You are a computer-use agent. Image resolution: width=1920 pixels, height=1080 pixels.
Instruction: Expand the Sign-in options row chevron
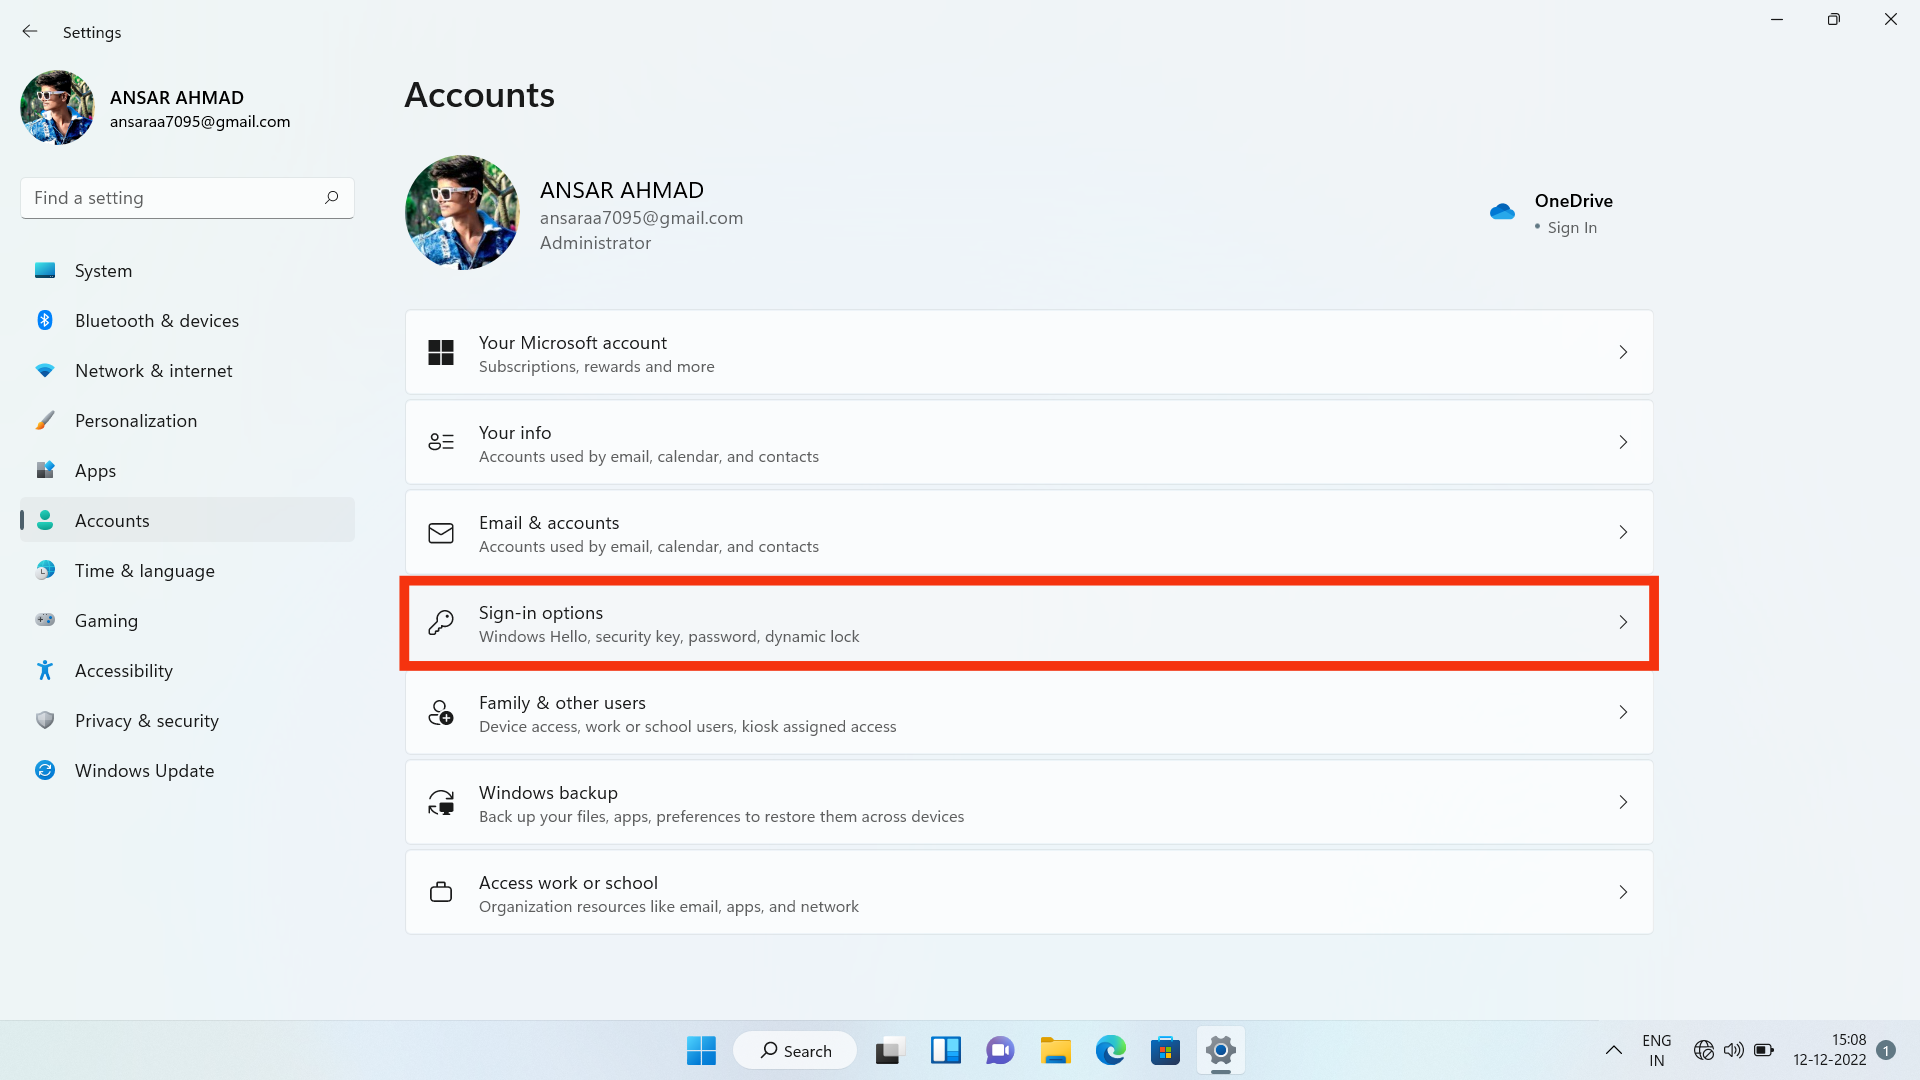pyautogui.click(x=1623, y=622)
